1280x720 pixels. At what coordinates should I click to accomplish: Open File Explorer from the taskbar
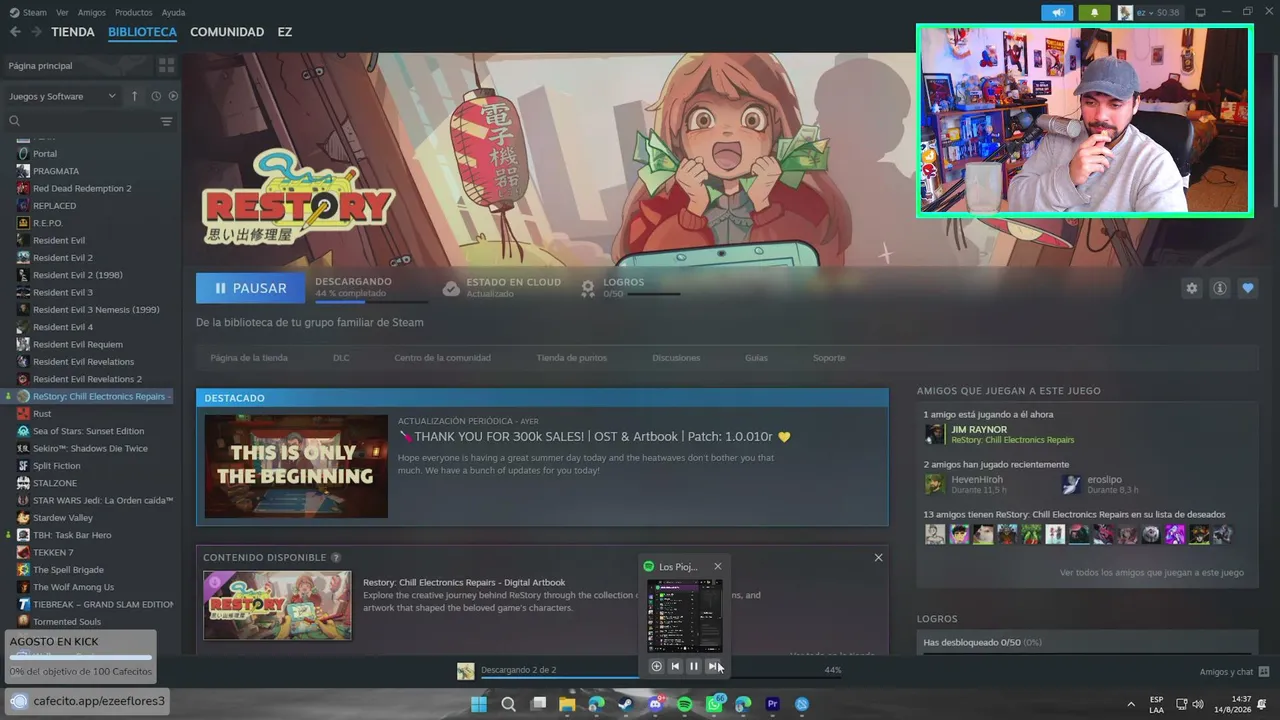[567, 704]
